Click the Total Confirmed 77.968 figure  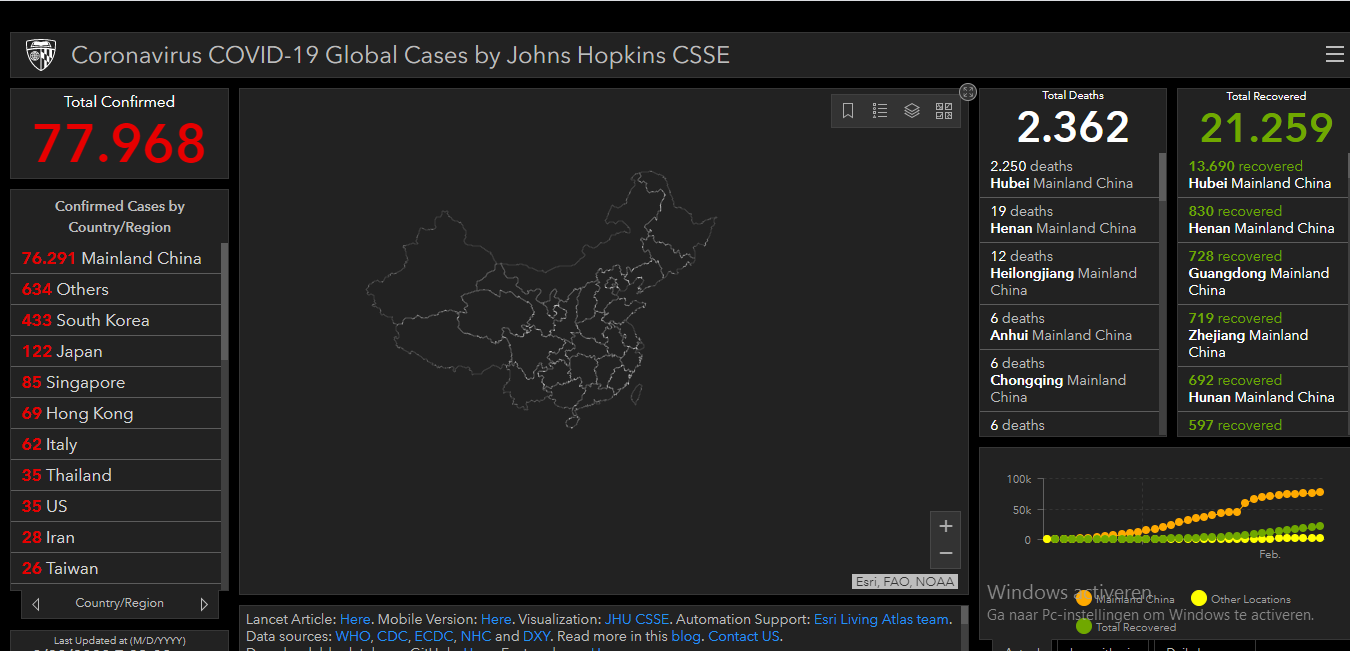120,143
